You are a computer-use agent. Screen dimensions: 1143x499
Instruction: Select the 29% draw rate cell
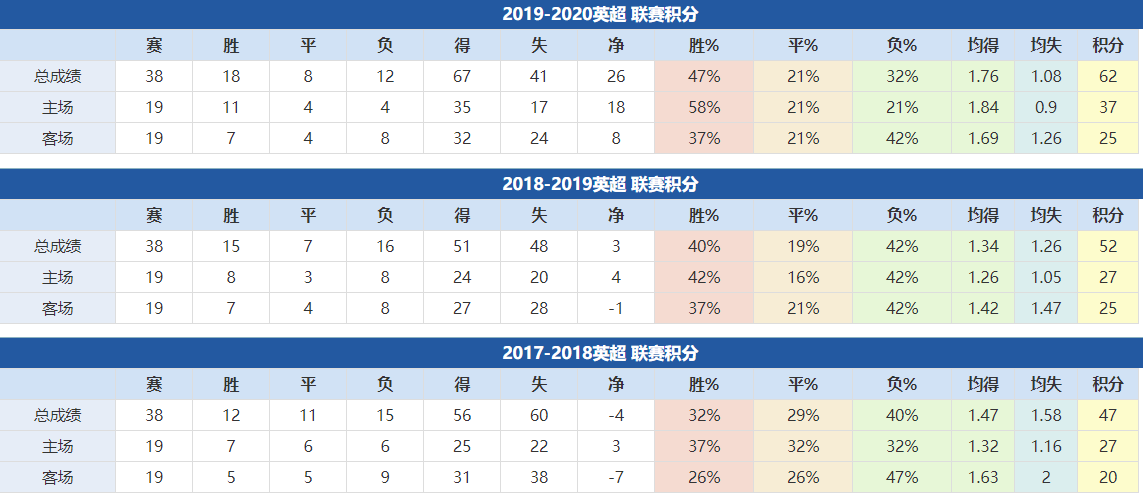(803, 415)
